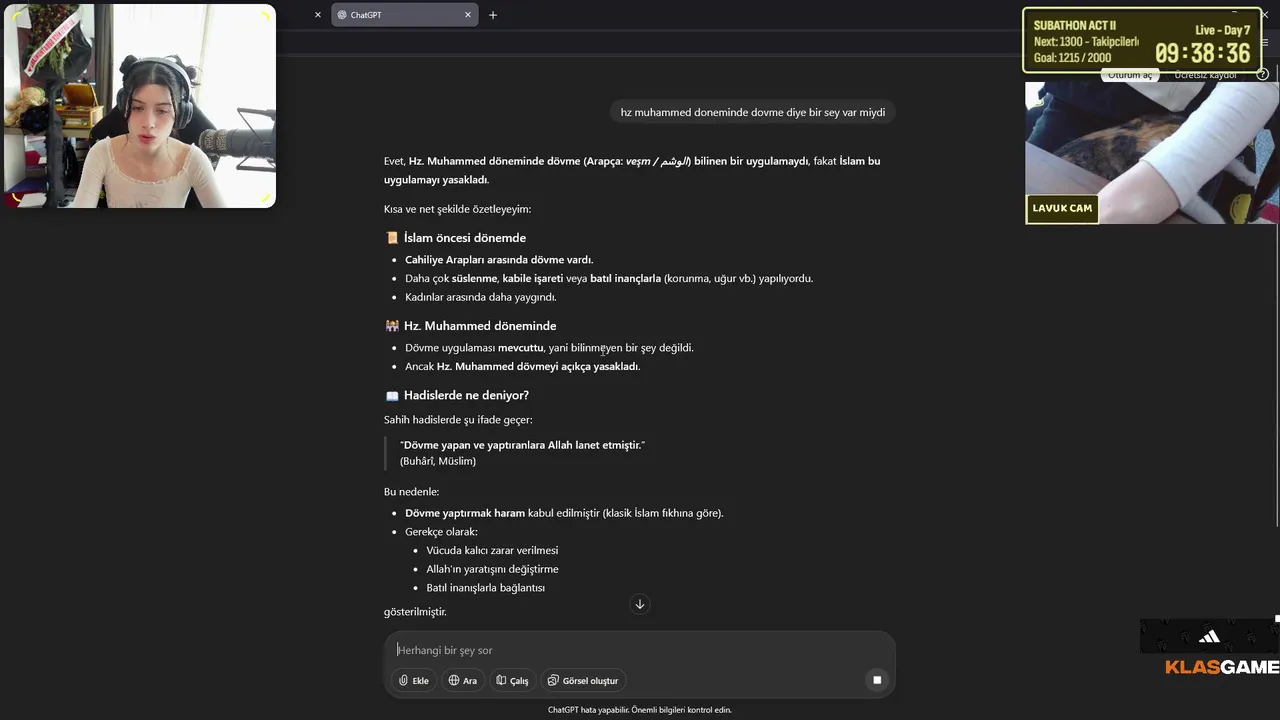
Task: Stop the response generation
Action: point(877,680)
